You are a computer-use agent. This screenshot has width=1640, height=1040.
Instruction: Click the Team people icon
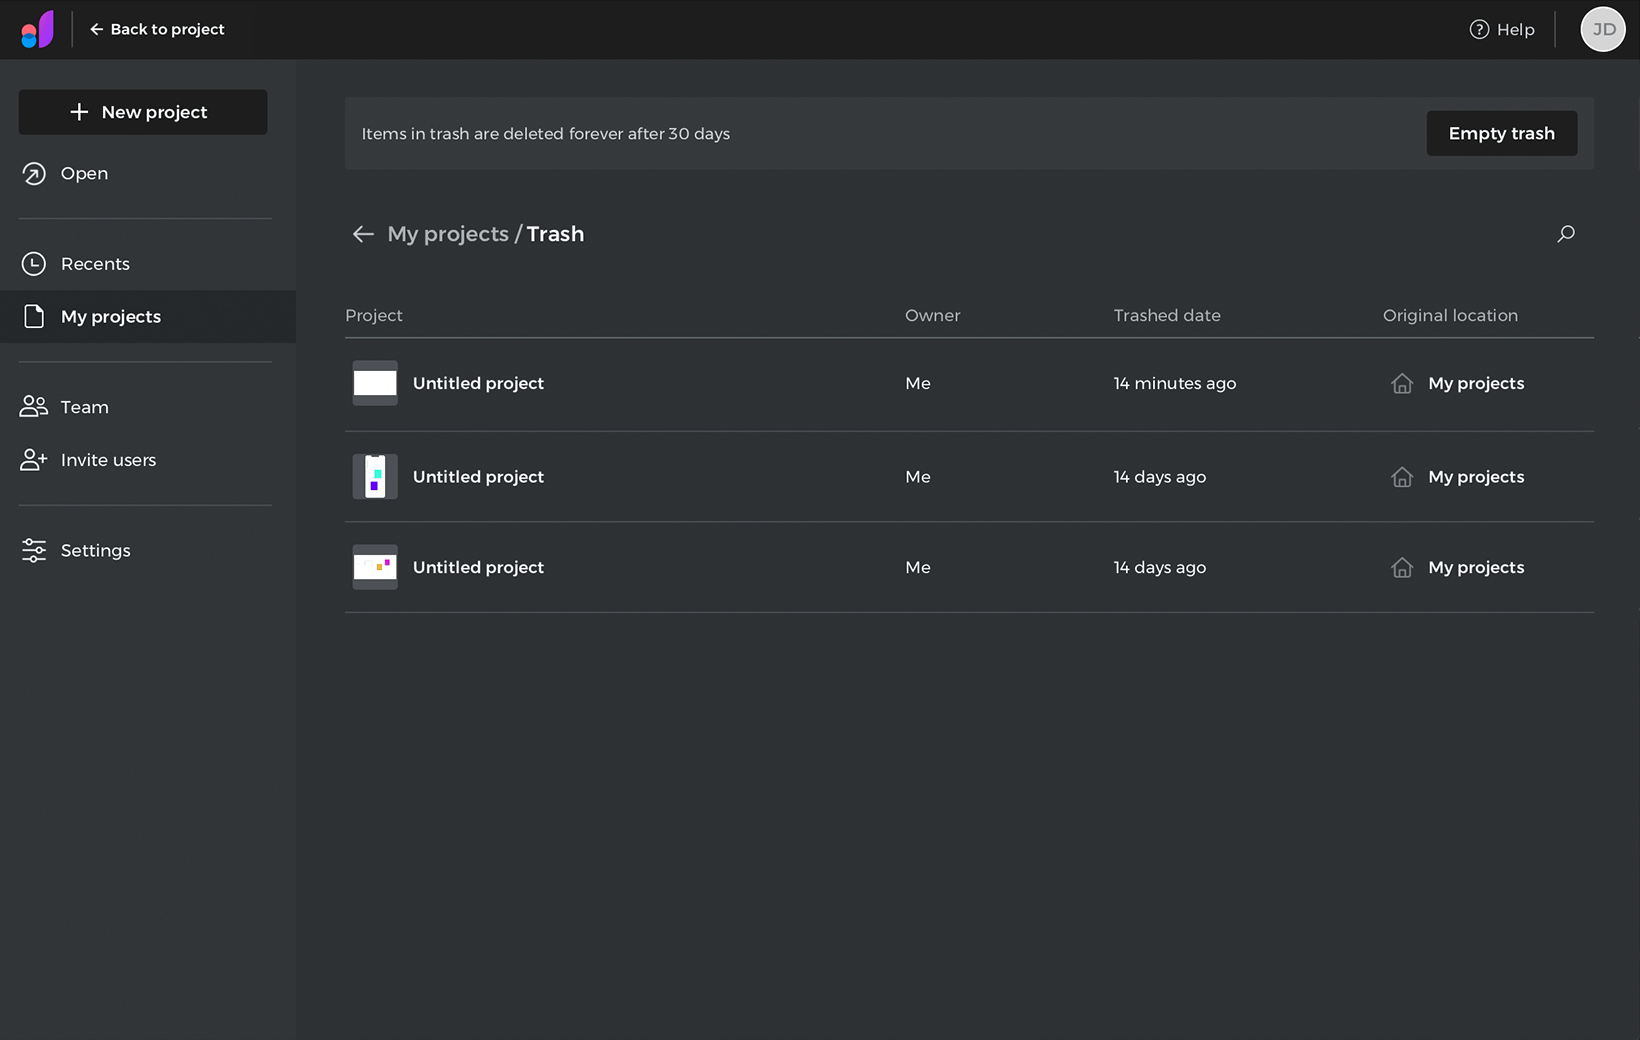coord(34,406)
